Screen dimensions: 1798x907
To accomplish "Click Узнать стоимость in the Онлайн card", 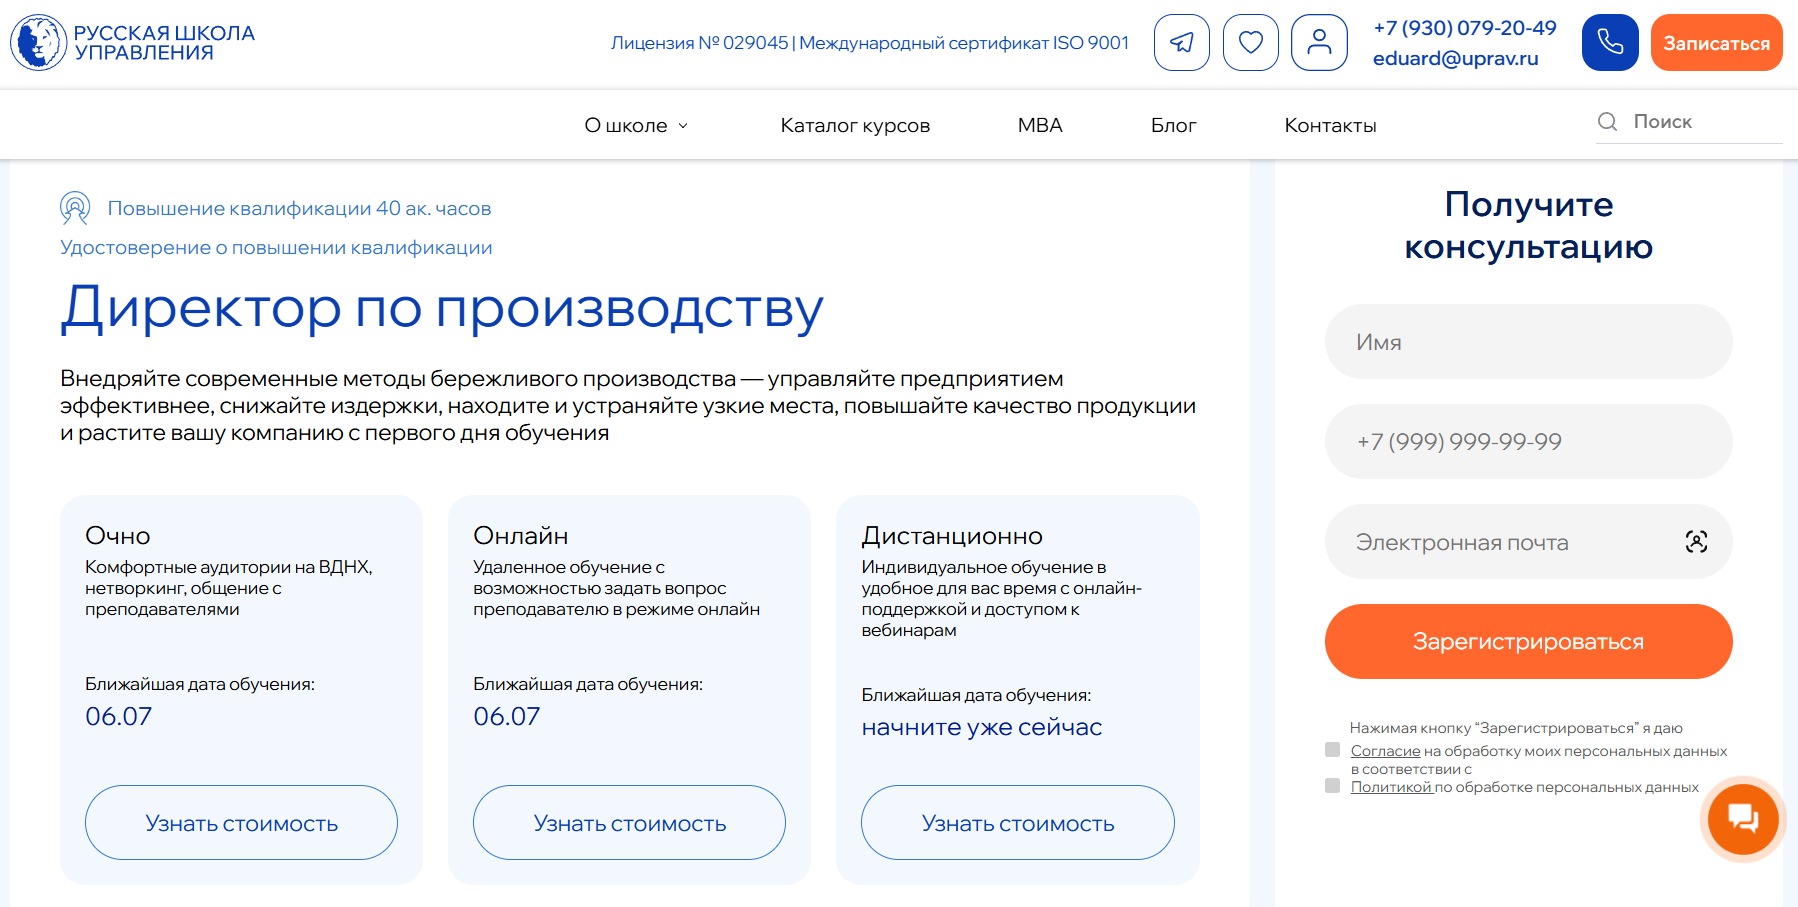I will click(x=629, y=822).
